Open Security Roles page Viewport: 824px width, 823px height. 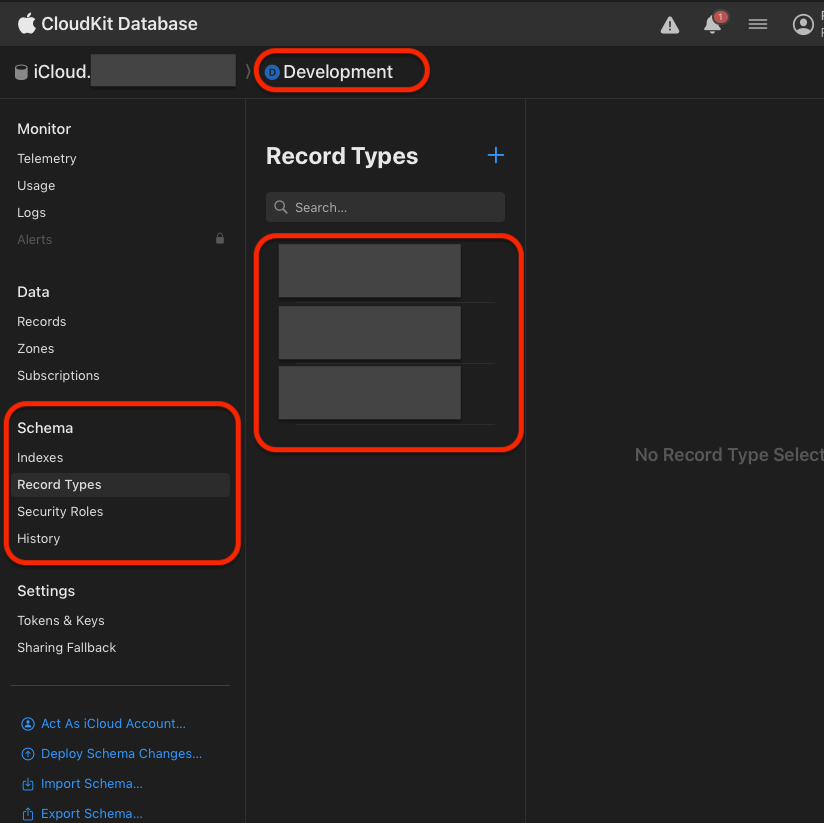pyautogui.click(x=60, y=512)
